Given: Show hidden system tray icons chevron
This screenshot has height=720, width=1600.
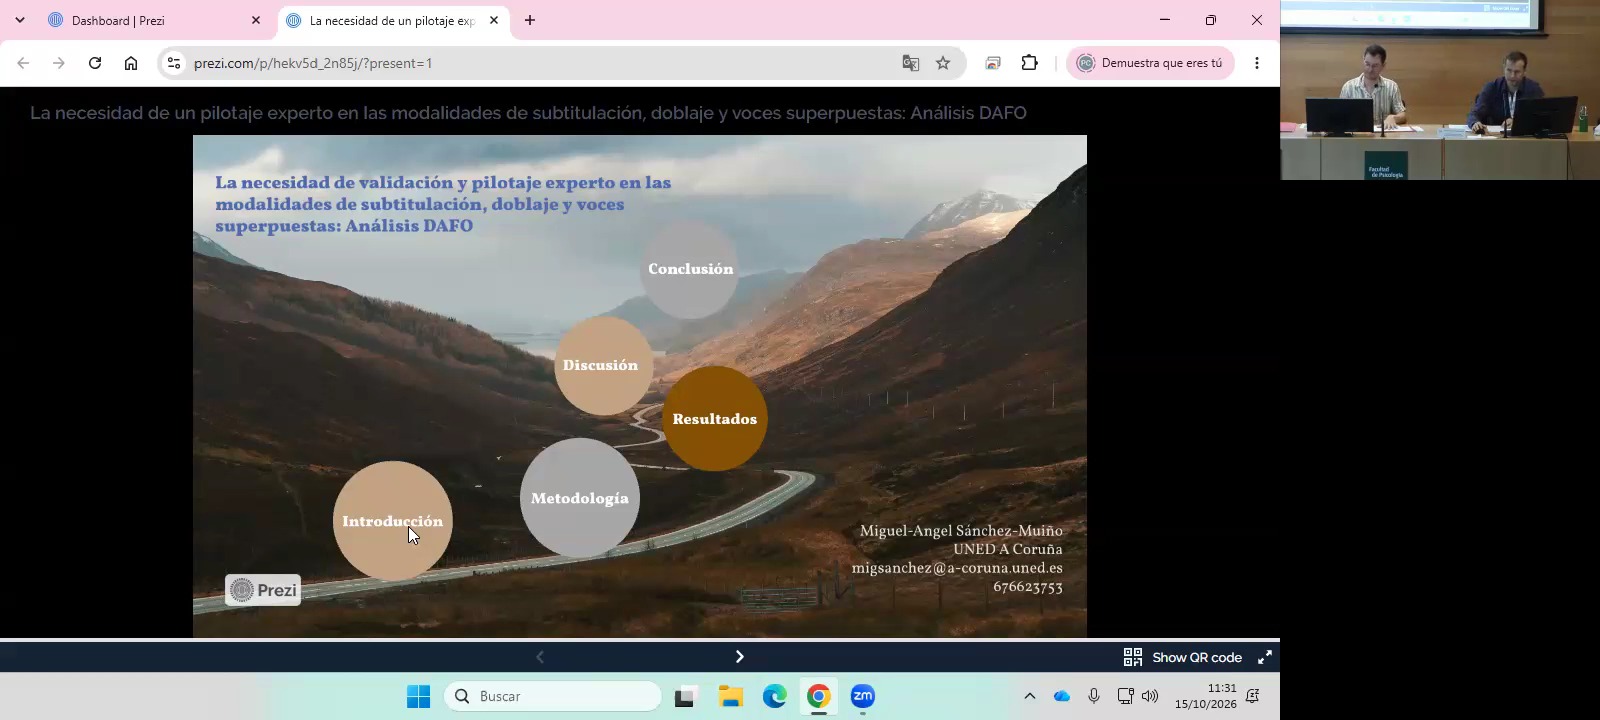Looking at the screenshot, I should [1029, 696].
